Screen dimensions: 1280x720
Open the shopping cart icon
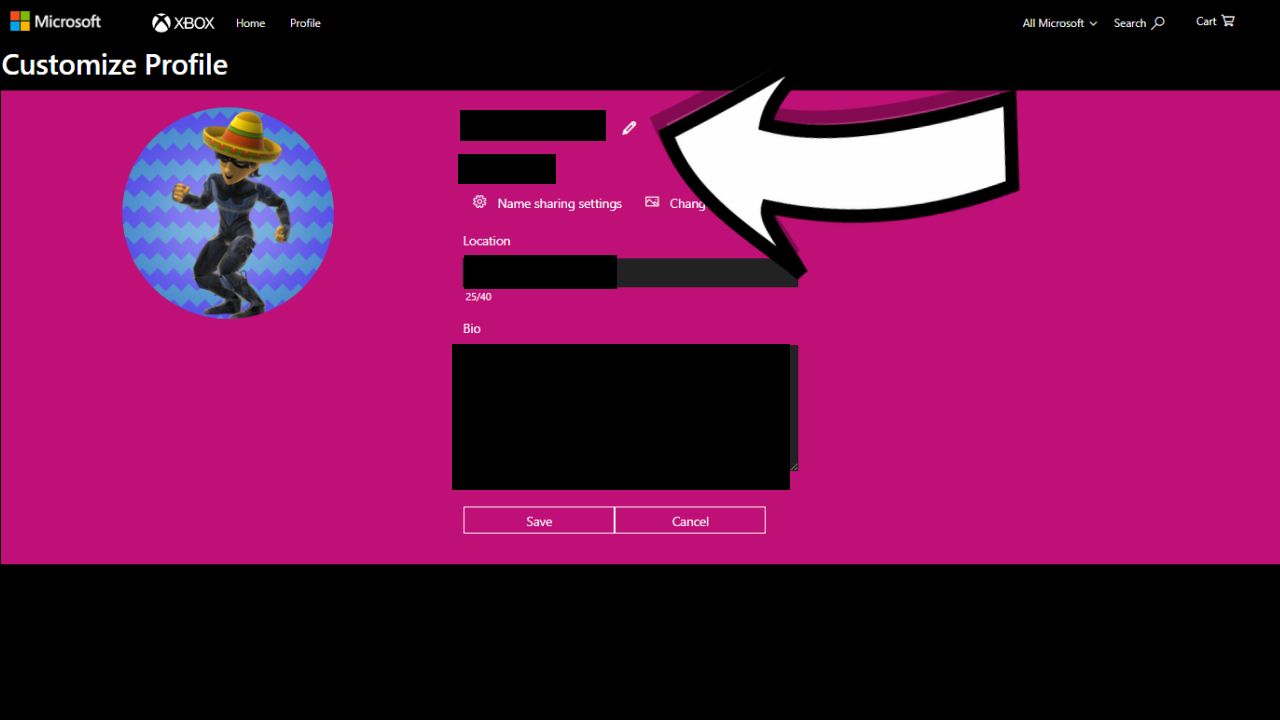[1228, 21]
